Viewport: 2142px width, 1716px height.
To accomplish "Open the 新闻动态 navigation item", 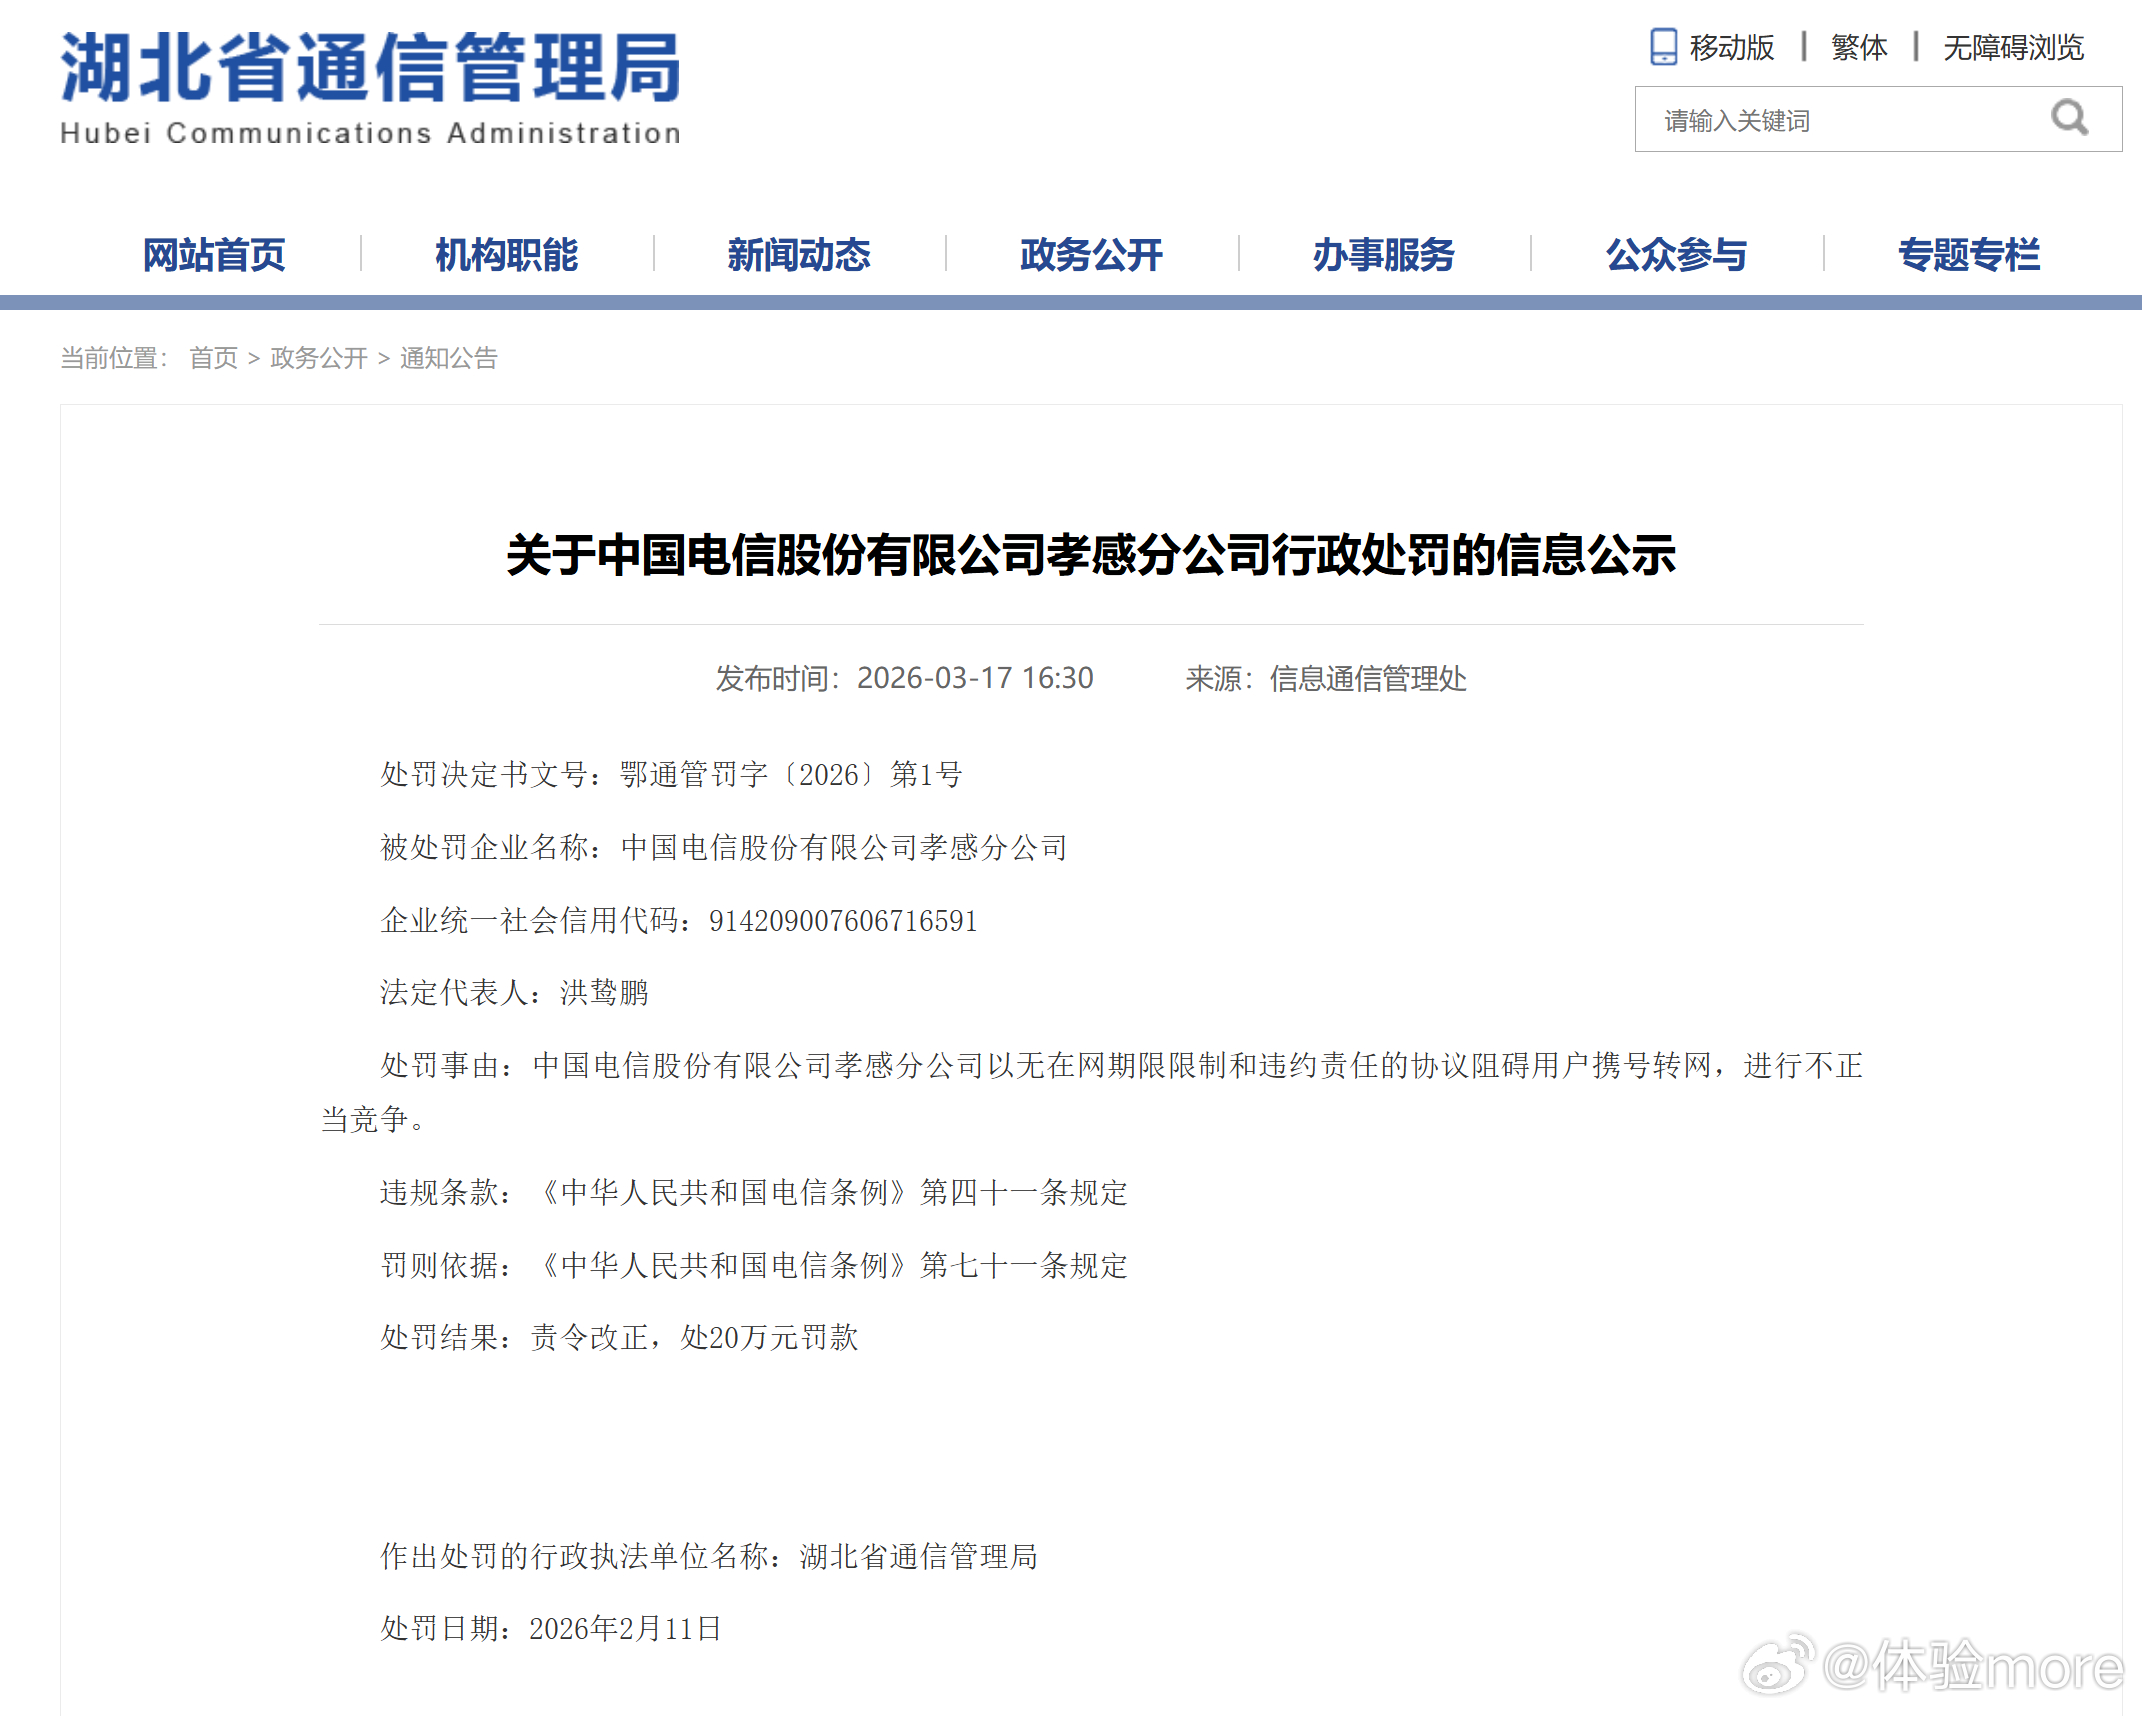I will (x=799, y=255).
